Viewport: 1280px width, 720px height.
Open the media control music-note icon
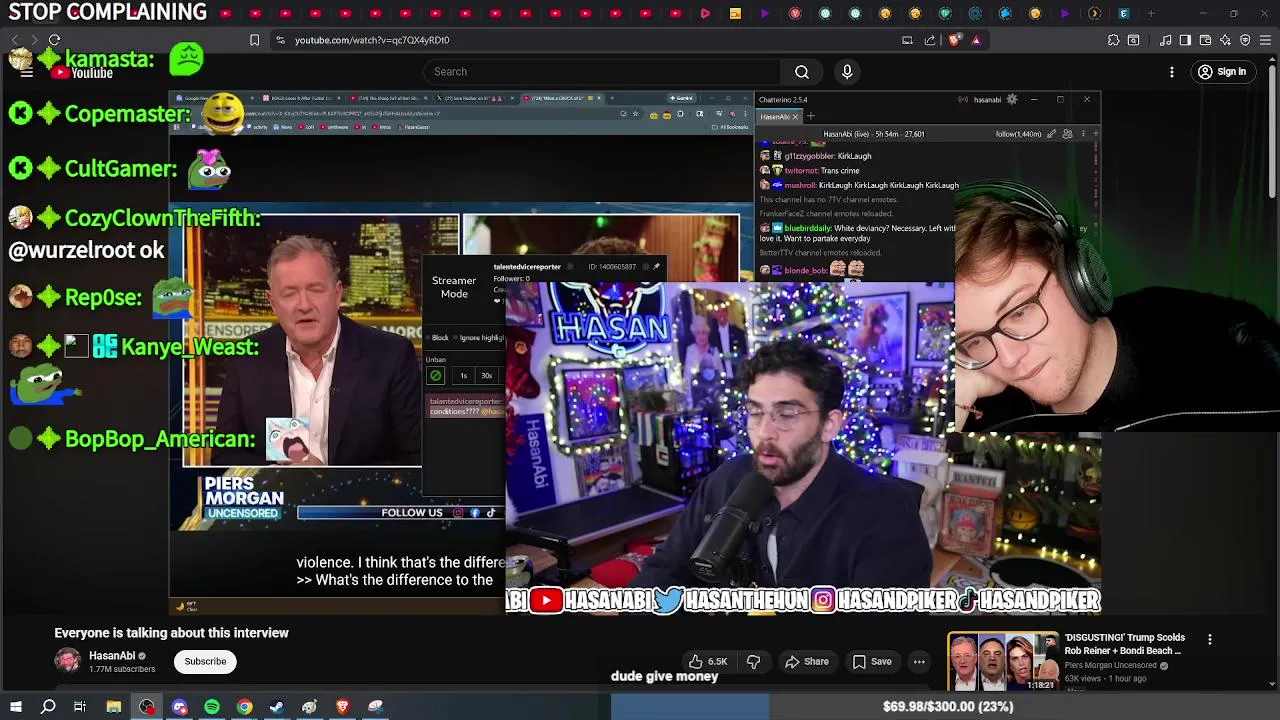pos(1166,40)
